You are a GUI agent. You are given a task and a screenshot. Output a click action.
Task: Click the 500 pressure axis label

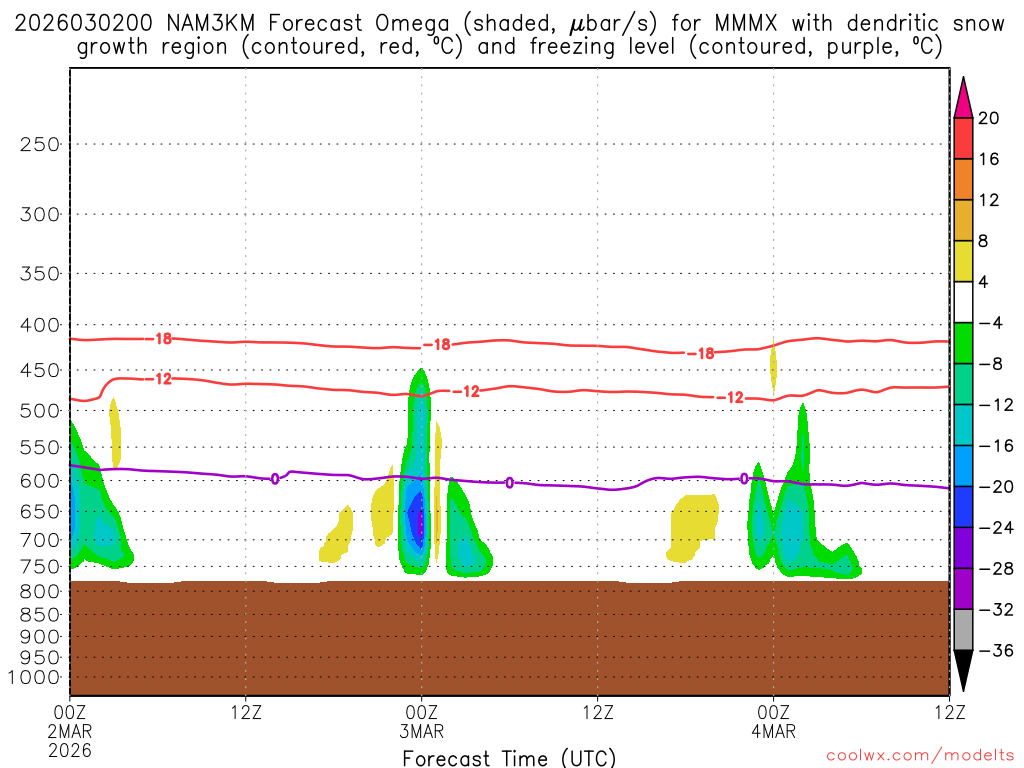(x=40, y=411)
